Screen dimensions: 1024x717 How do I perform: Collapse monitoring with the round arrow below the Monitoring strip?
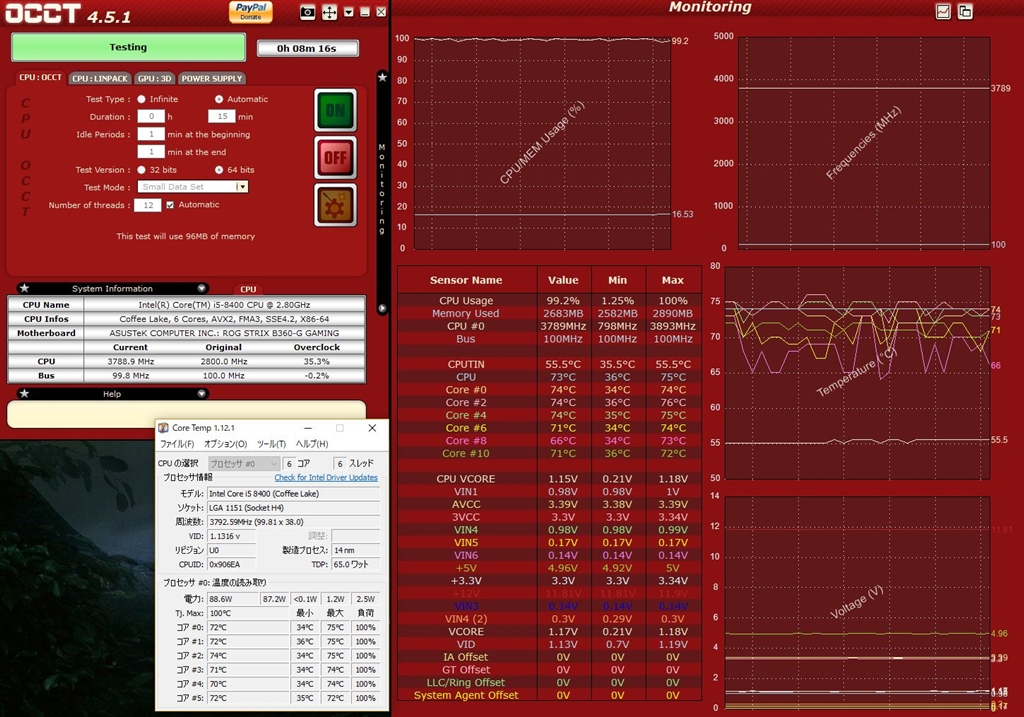[383, 308]
